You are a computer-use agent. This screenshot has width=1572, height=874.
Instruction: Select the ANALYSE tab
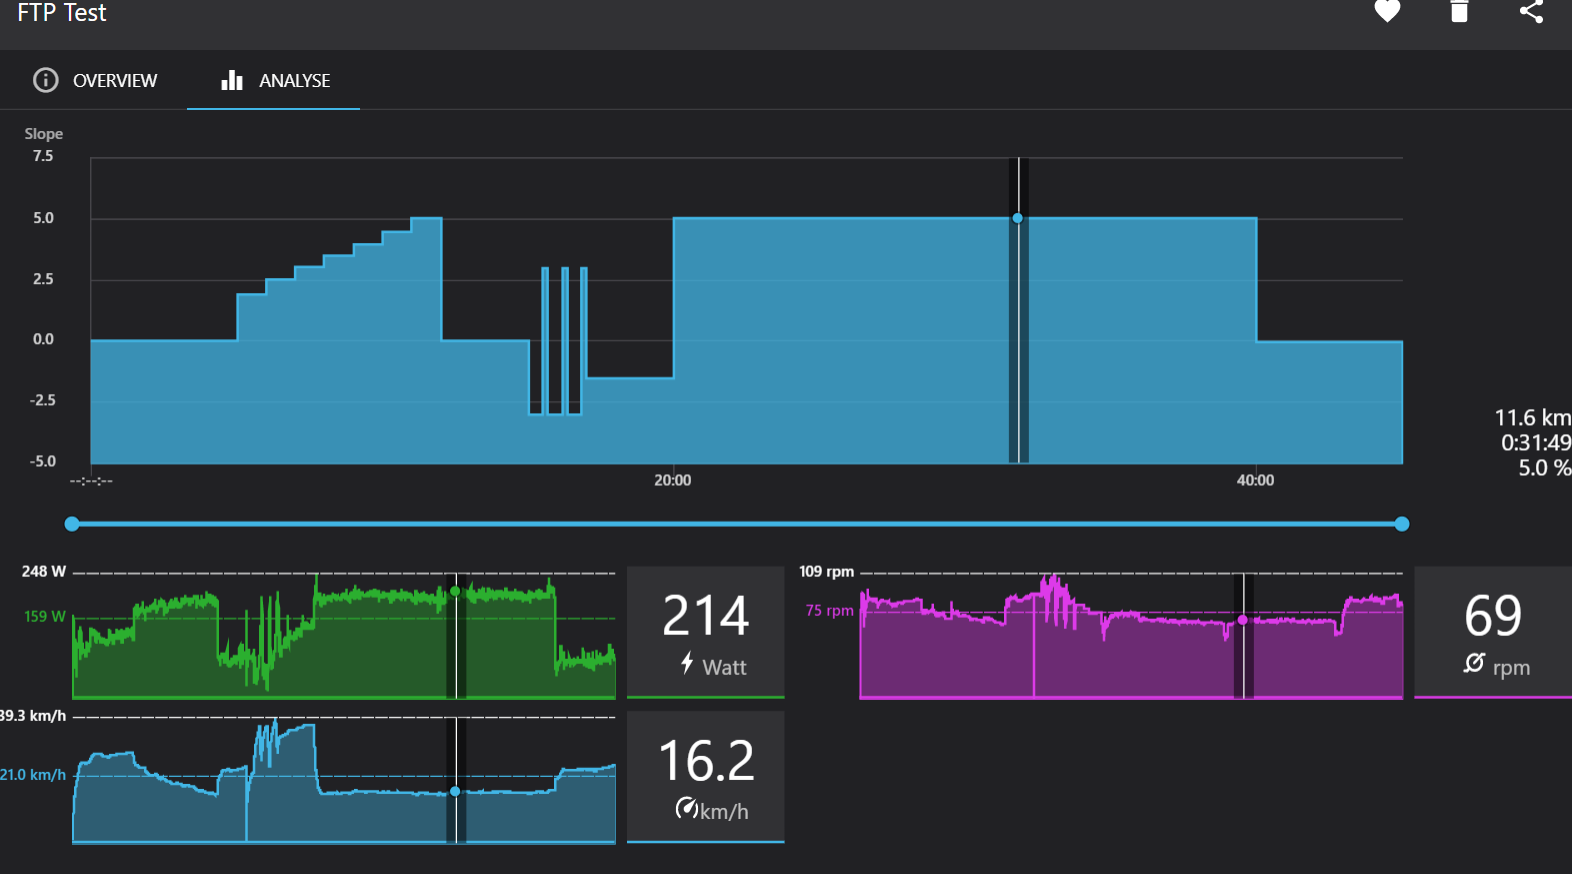click(274, 80)
